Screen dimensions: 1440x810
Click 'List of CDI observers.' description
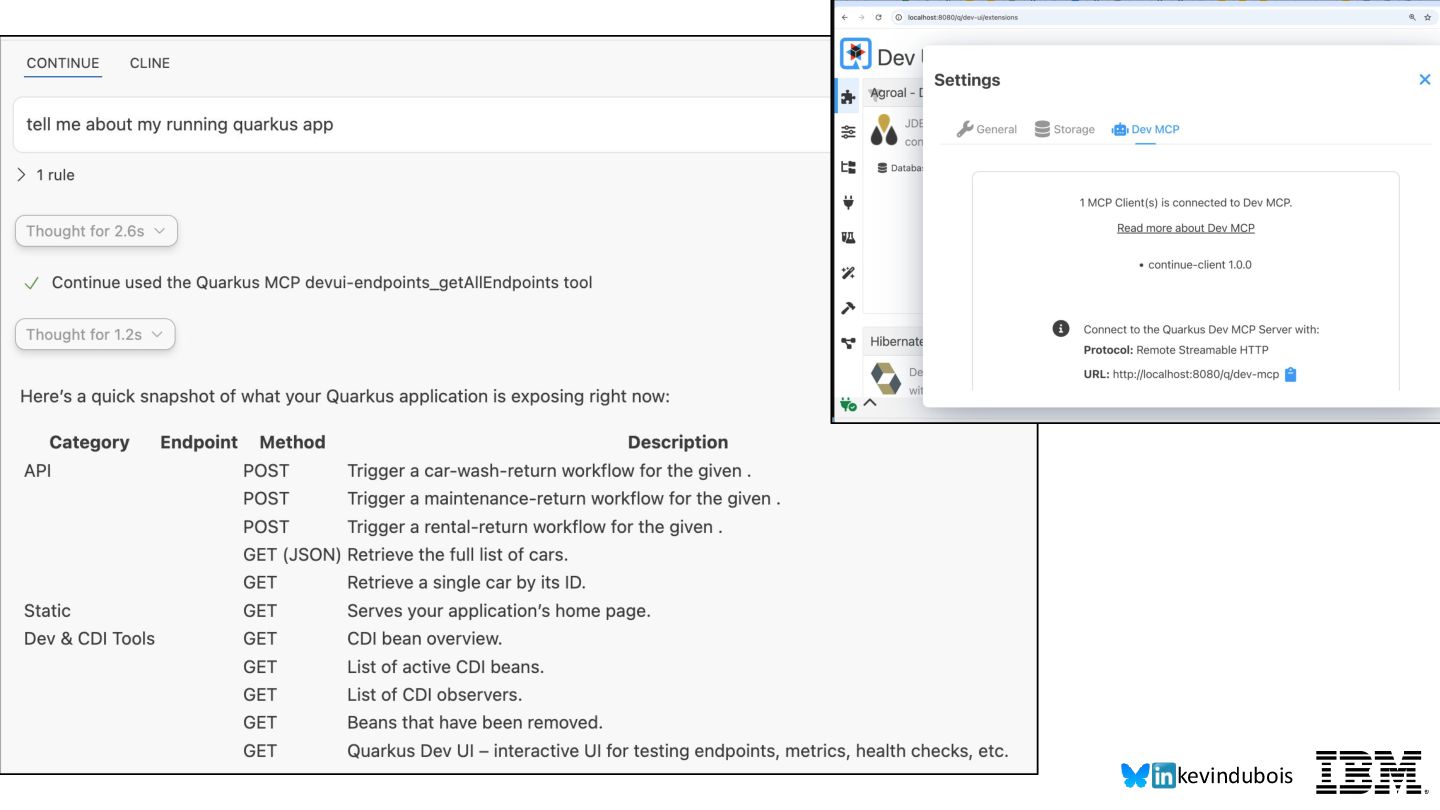click(x=434, y=694)
